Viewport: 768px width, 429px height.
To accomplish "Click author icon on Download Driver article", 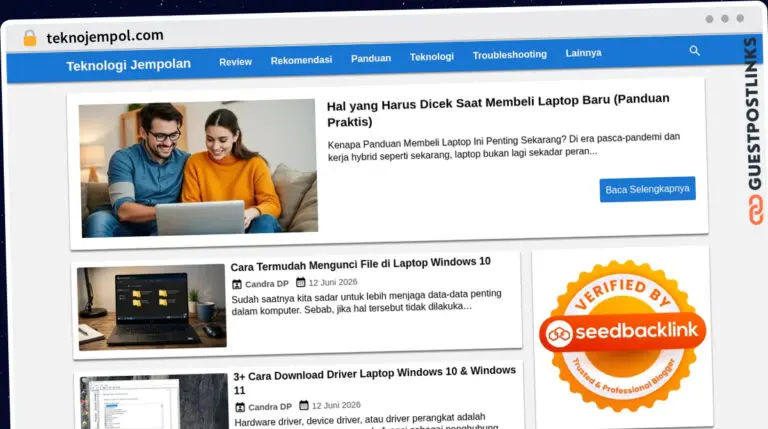I will pos(240,407).
